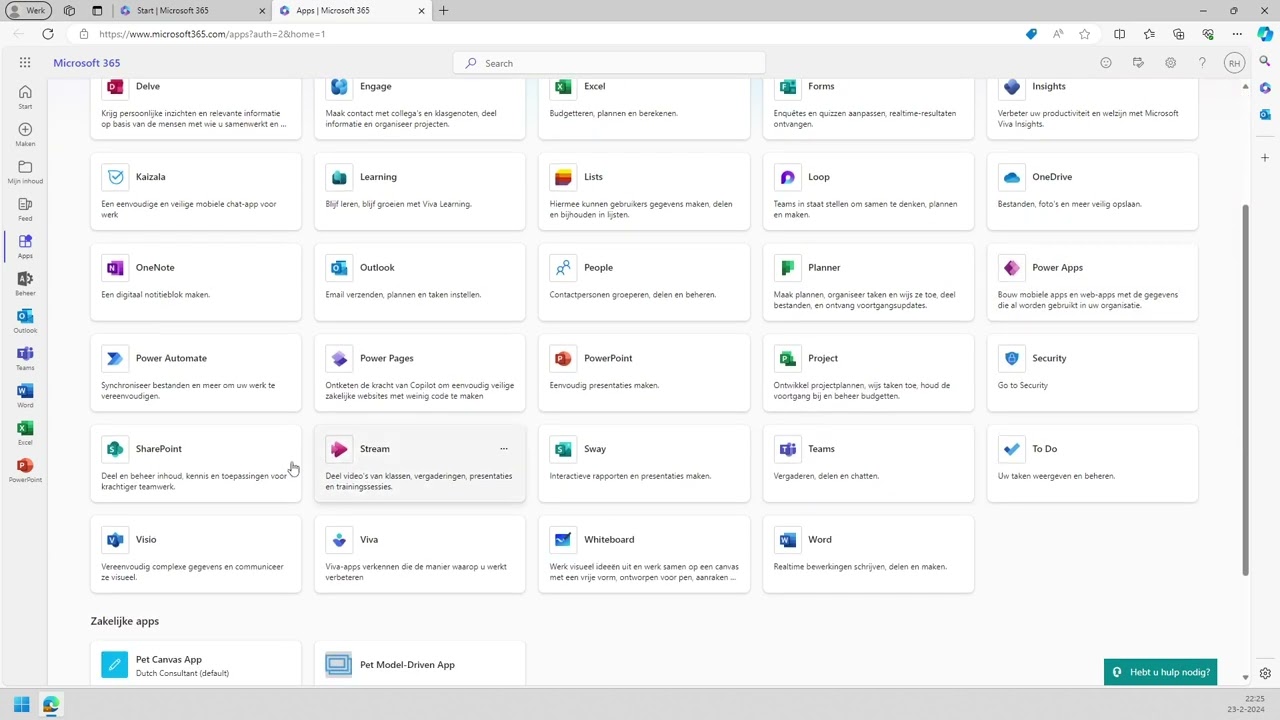1280x720 pixels.
Task: Open the To Do app icon
Action: [x=1012, y=449]
